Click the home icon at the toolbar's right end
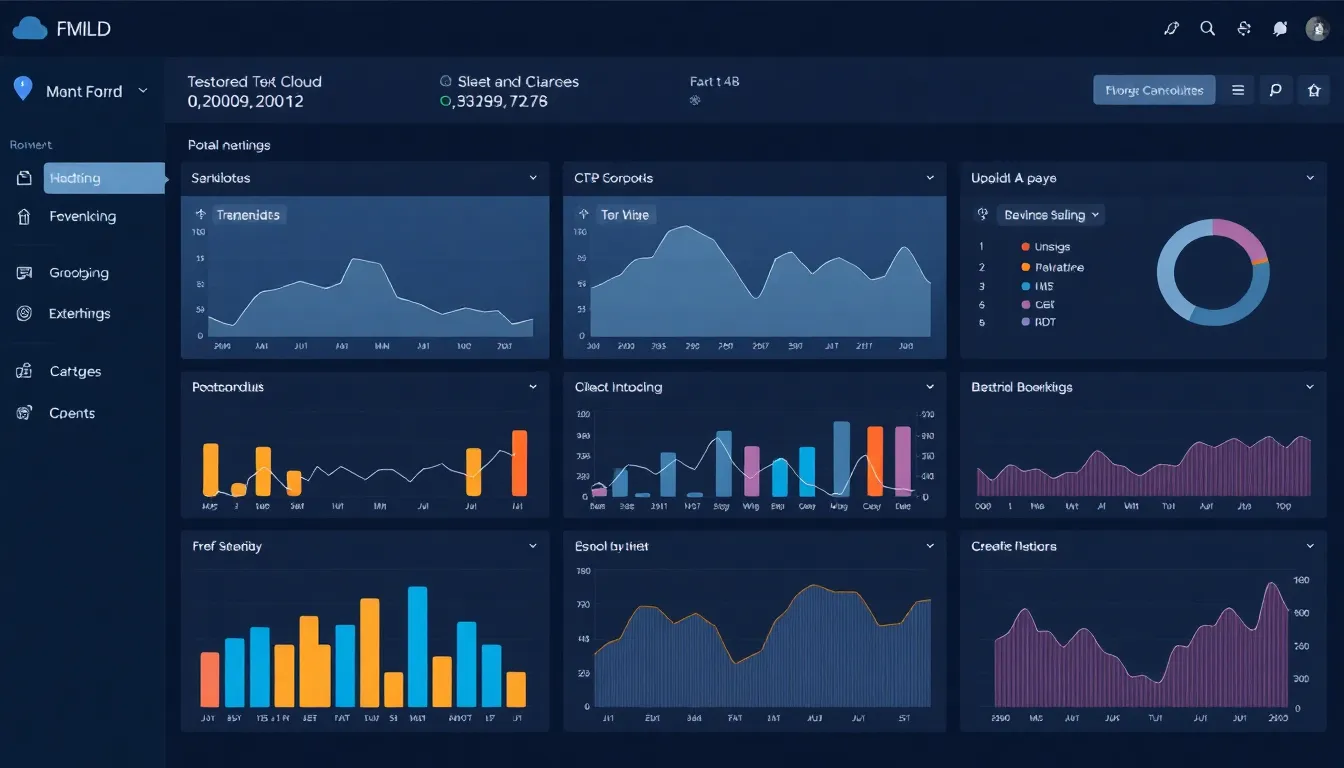Viewport: 1344px width, 768px height. (1314, 89)
